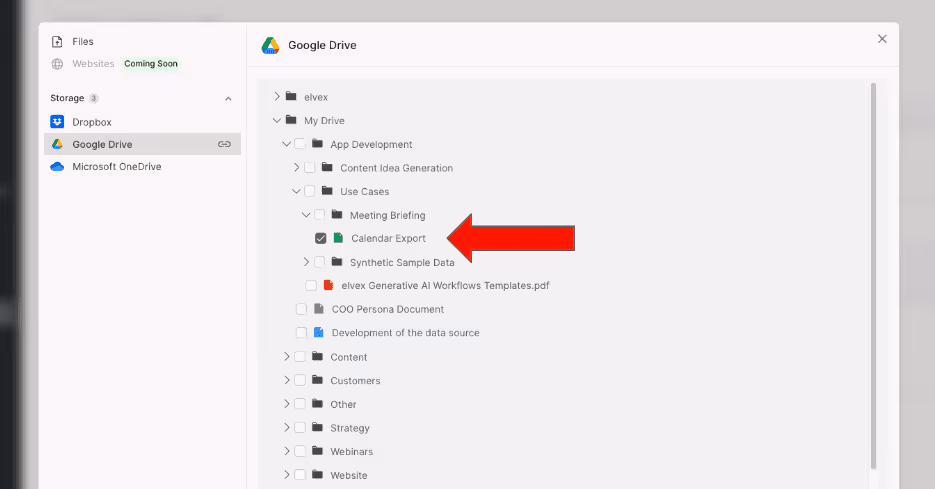Screen dimensions: 935x489
Task: Click the Content folder icon
Action: 317,356
